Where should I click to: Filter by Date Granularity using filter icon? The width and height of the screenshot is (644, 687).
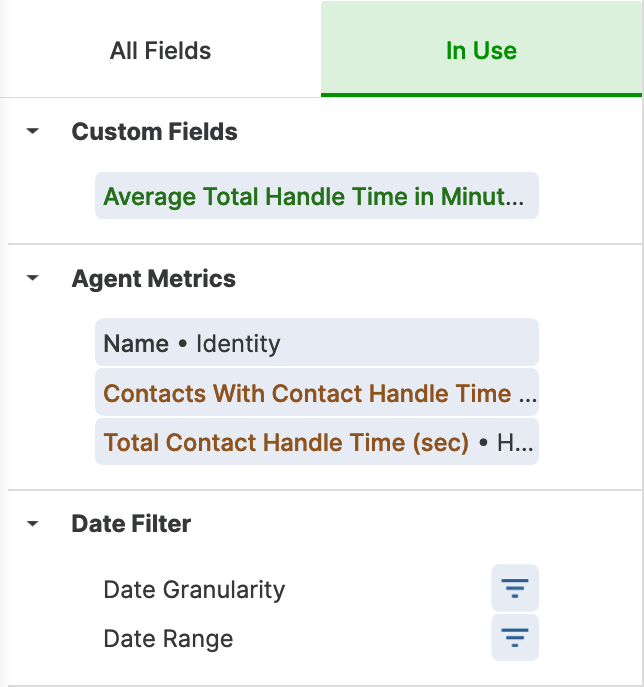[x=515, y=588]
